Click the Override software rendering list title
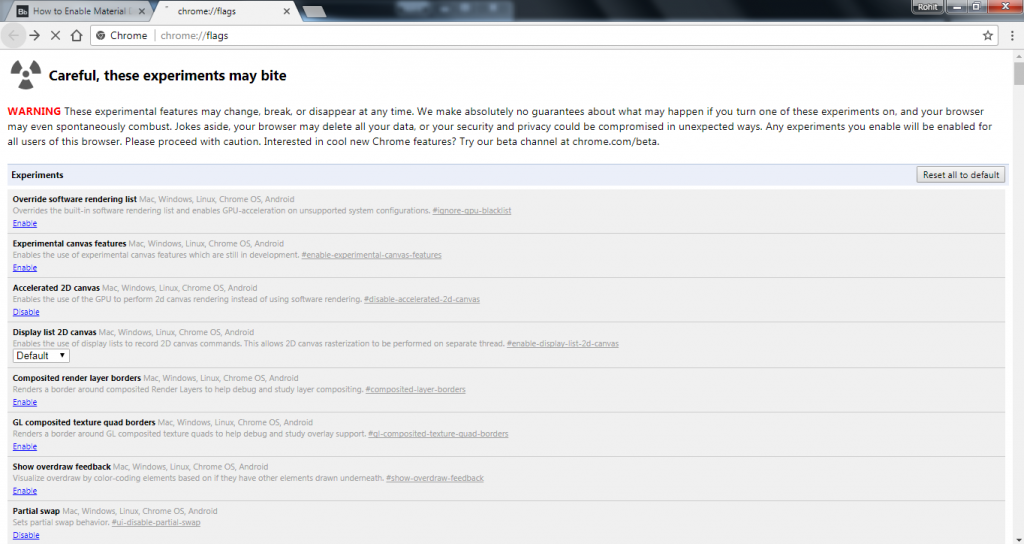 tap(74, 199)
